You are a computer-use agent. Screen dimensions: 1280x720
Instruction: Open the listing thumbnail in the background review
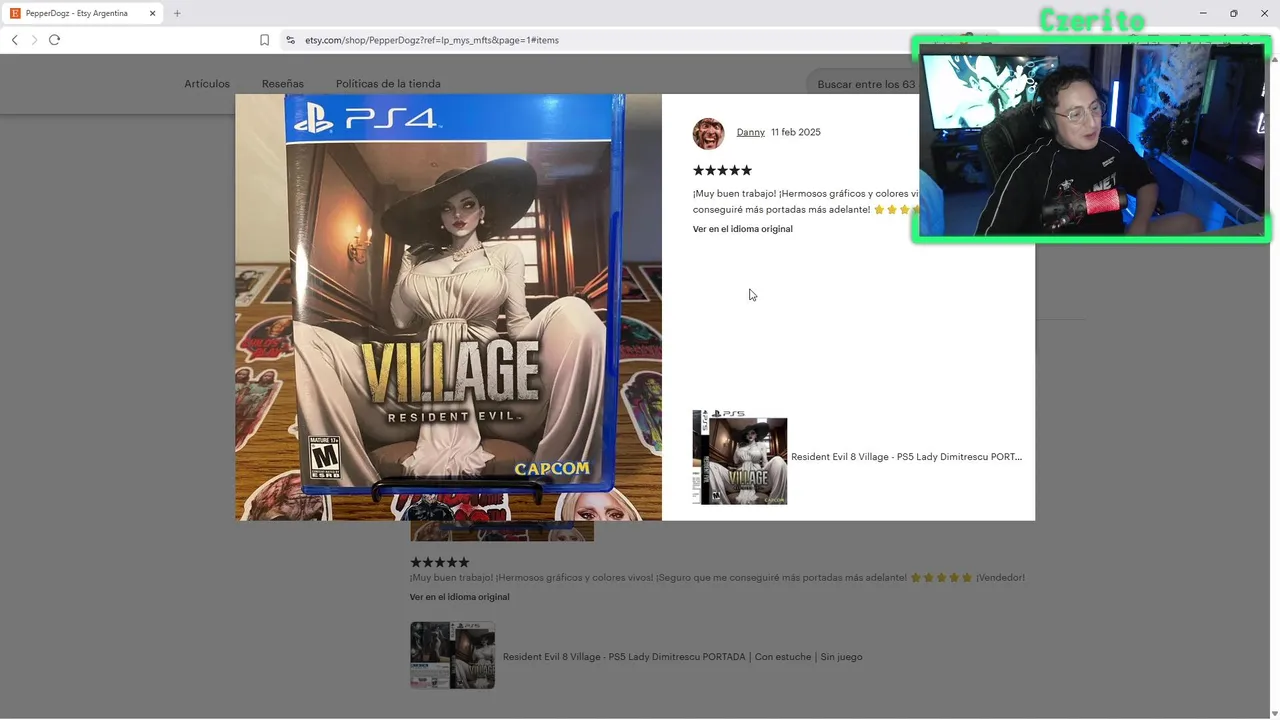pos(452,655)
